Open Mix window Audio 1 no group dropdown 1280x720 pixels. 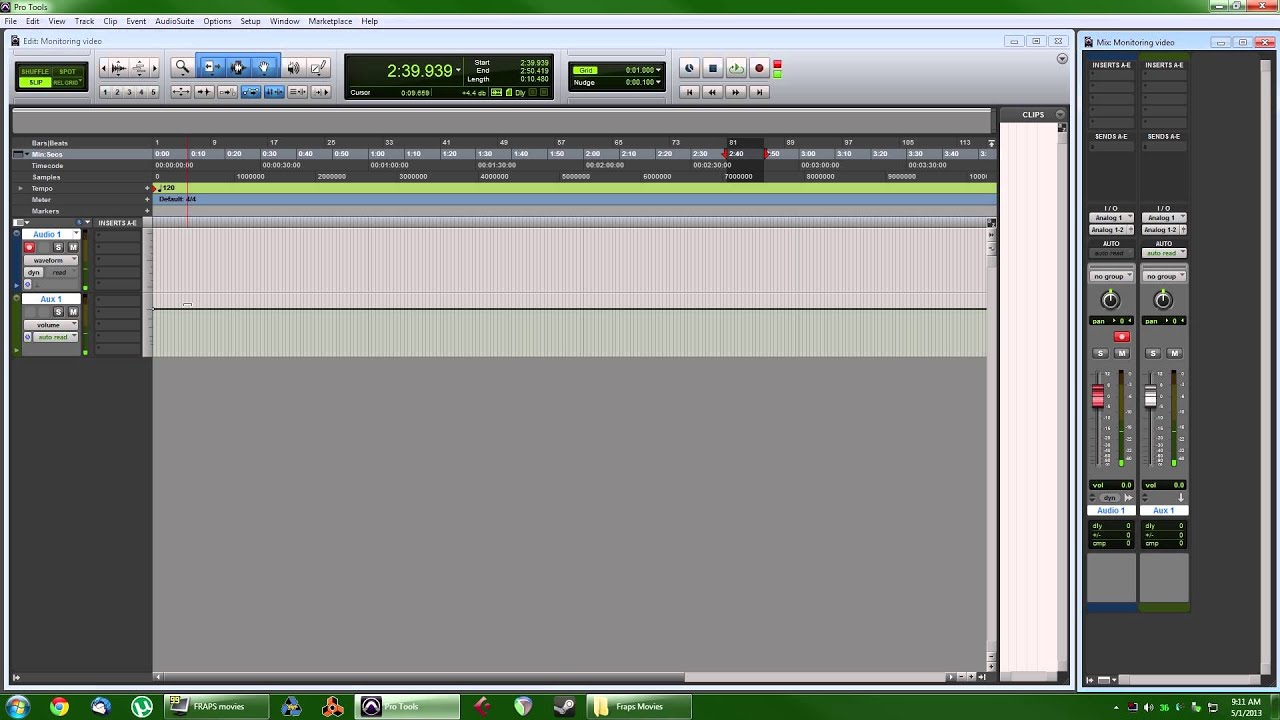1111,276
